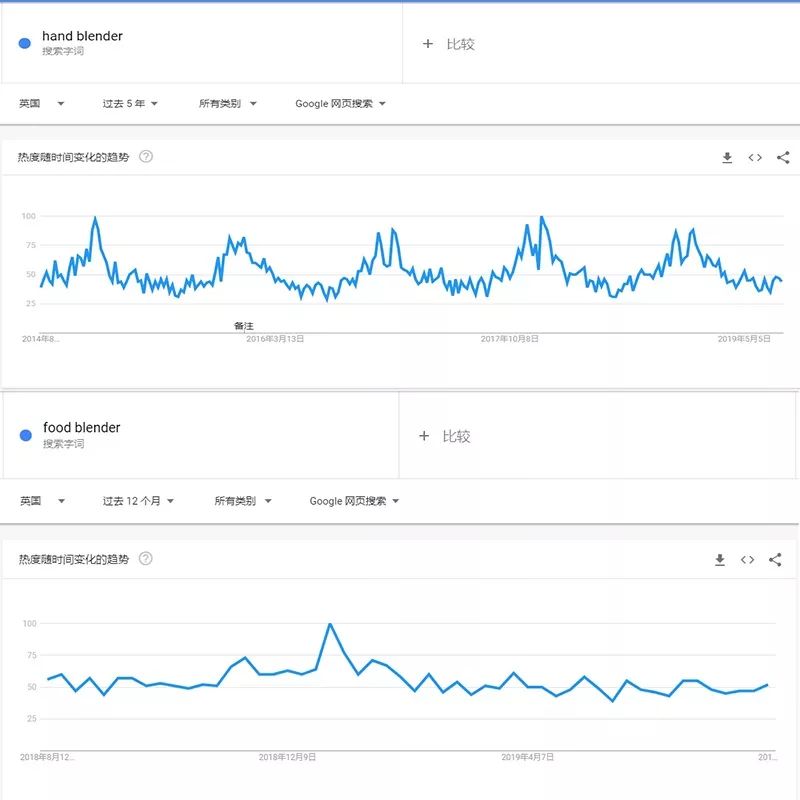Share the hand blender trend chart
The height and width of the screenshot is (800, 800).
[x=783, y=158]
